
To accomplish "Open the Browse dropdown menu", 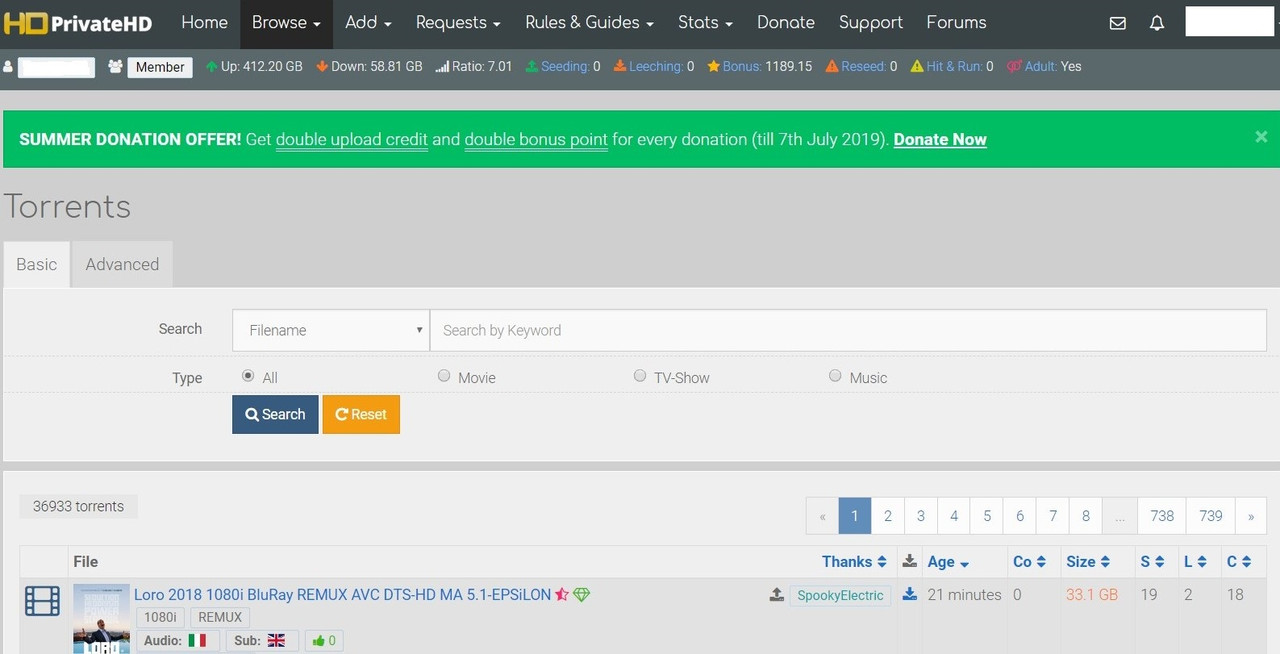I will (286, 23).
